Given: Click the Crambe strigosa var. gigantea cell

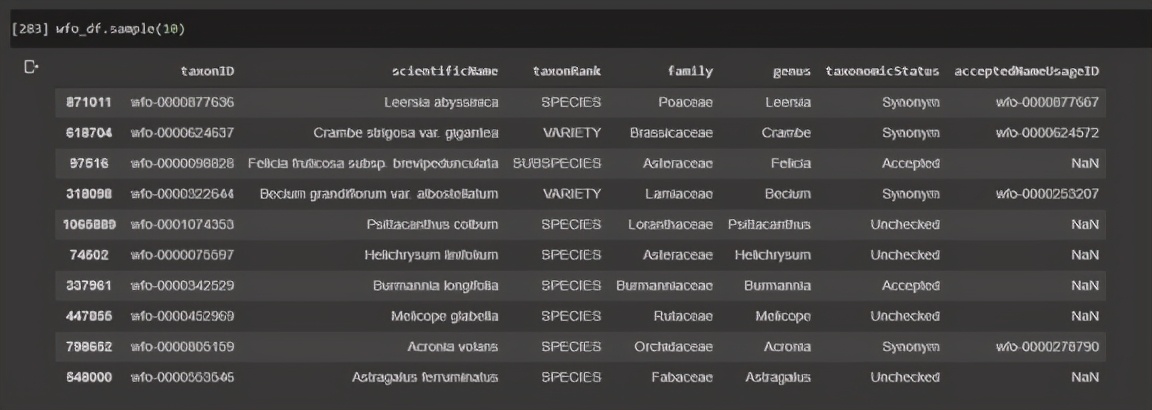Looking at the screenshot, I should pos(406,133).
